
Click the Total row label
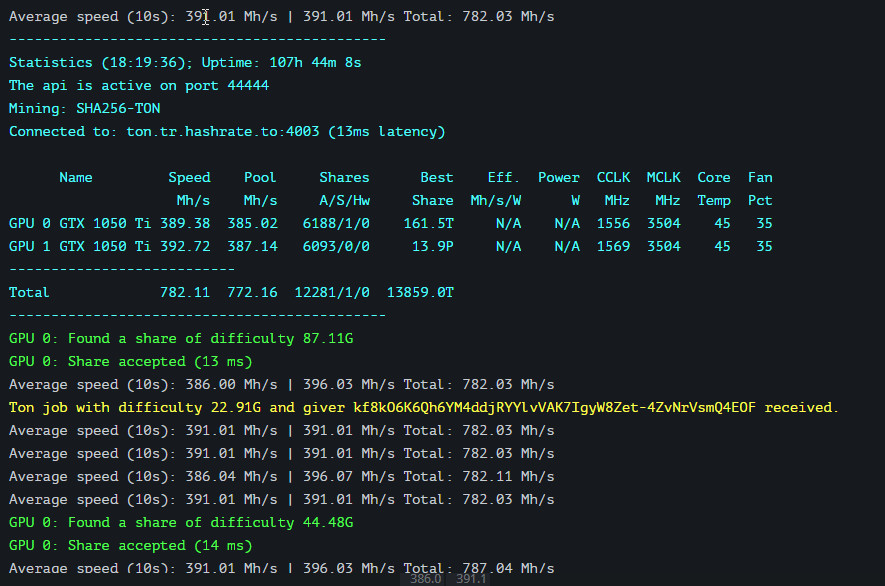click(29, 292)
